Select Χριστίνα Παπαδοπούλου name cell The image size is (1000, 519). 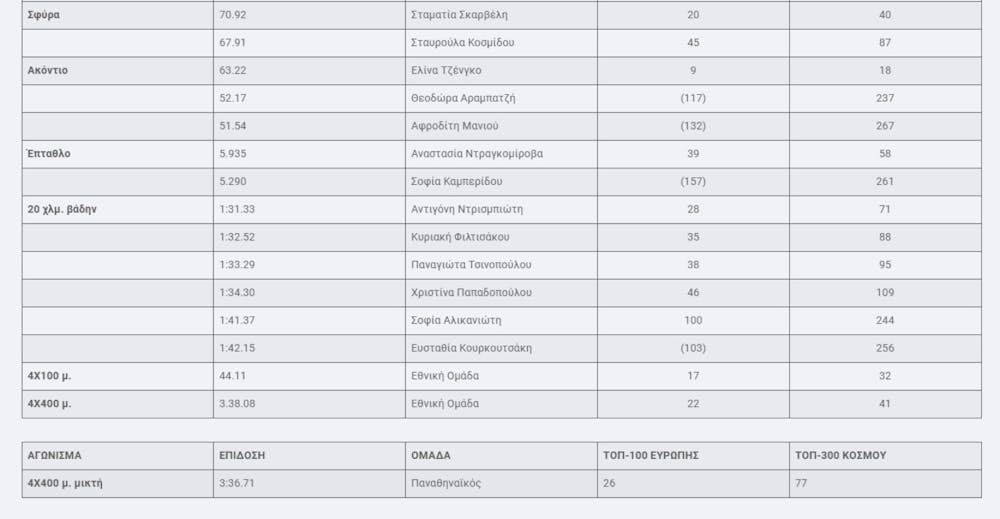click(x=471, y=292)
